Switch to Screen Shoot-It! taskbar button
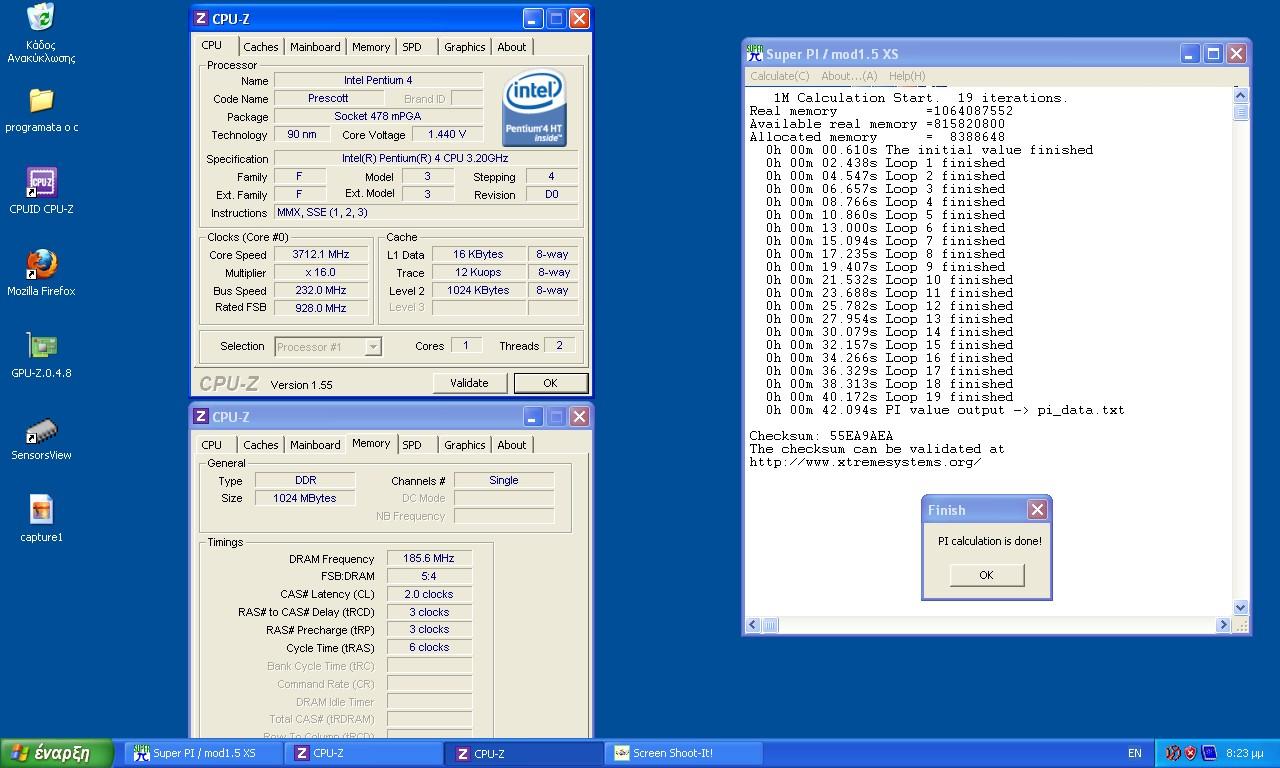The image size is (1280, 768). pyautogui.click(x=684, y=753)
